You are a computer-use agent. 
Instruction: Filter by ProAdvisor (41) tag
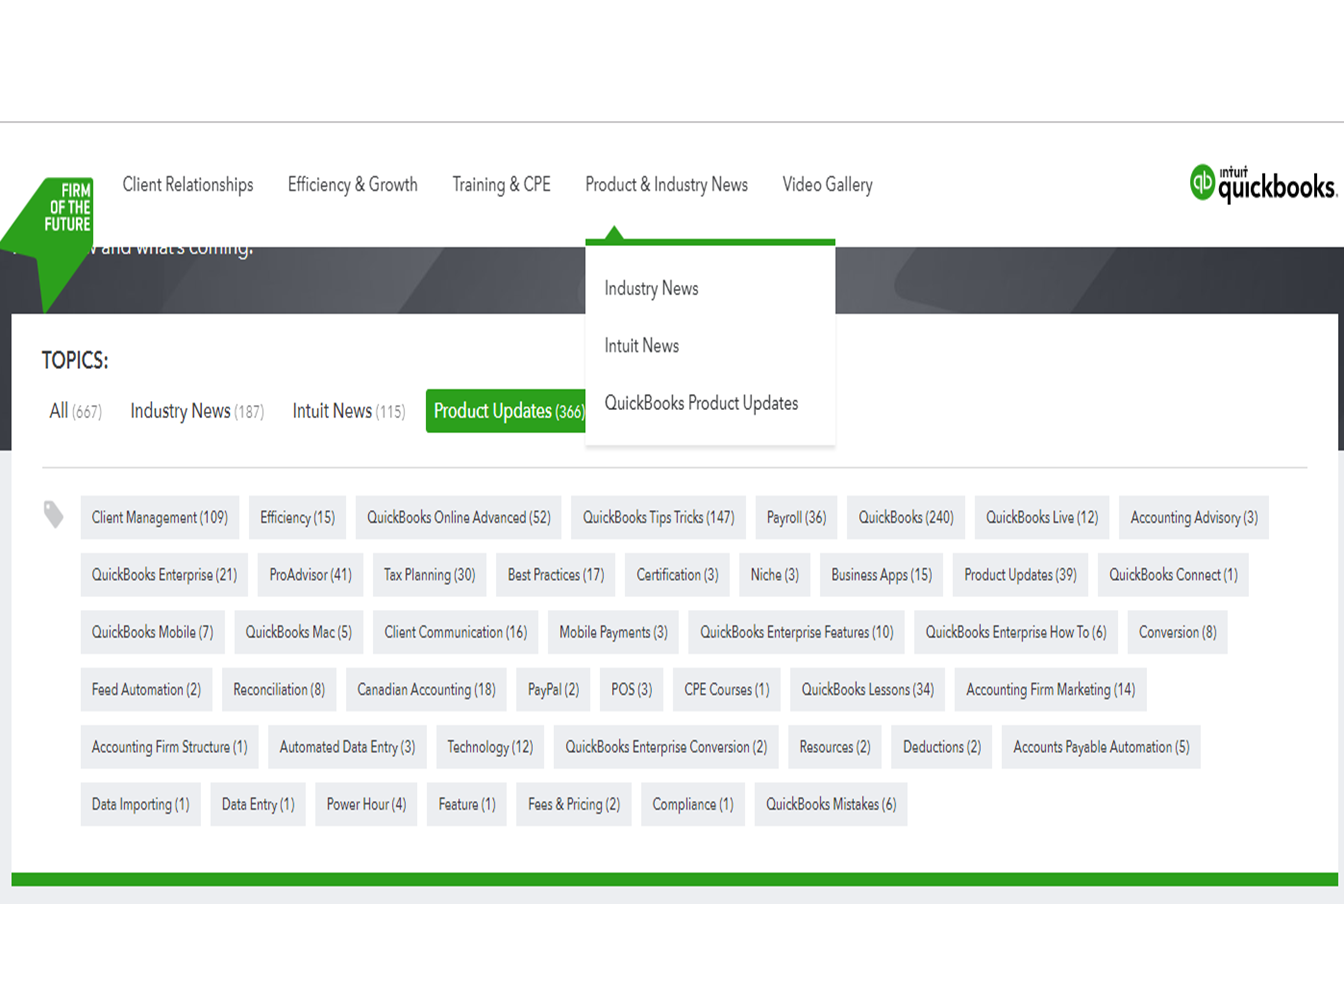pyautogui.click(x=310, y=575)
